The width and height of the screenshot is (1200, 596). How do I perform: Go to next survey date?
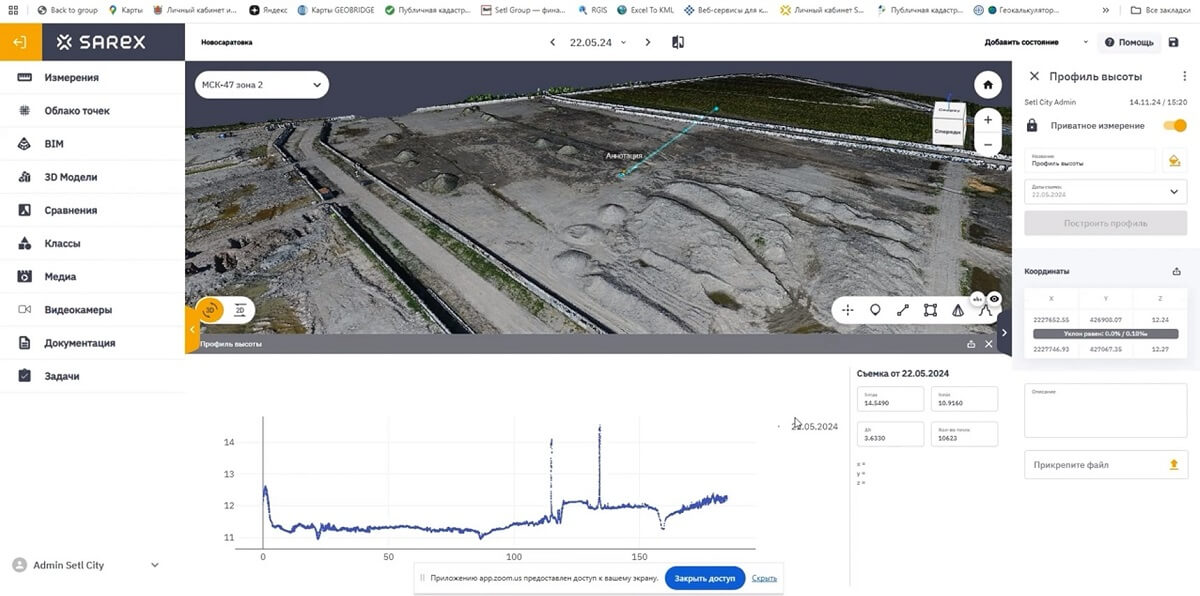tap(648, 42)
